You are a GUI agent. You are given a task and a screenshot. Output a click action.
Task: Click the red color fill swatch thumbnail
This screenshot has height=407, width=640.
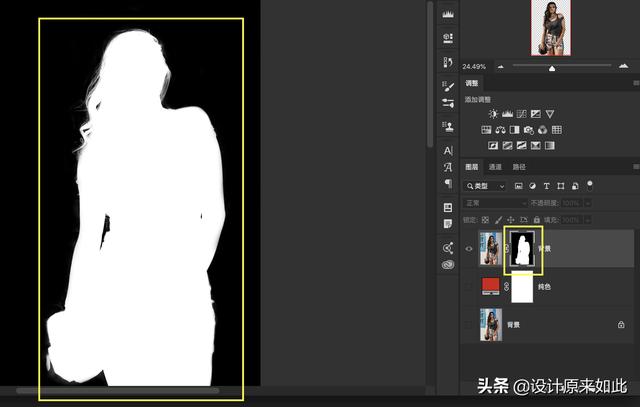point(491,287)
